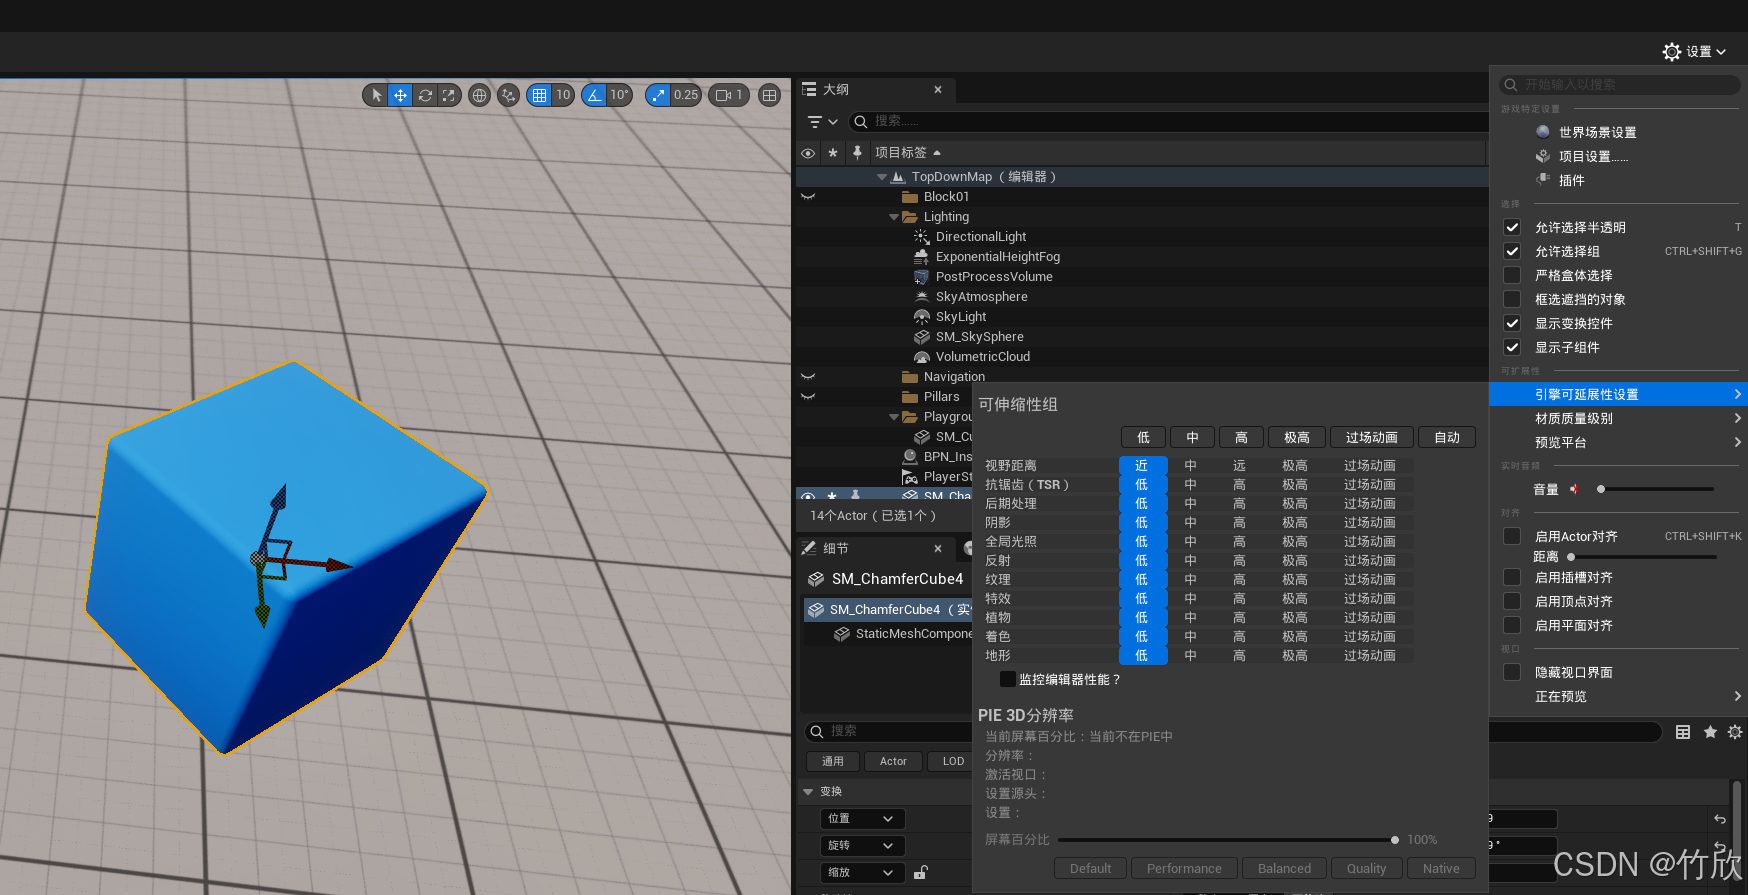Toggle scale lock icon
This screenshot has height=895, width=1748.
coord(920,872)
